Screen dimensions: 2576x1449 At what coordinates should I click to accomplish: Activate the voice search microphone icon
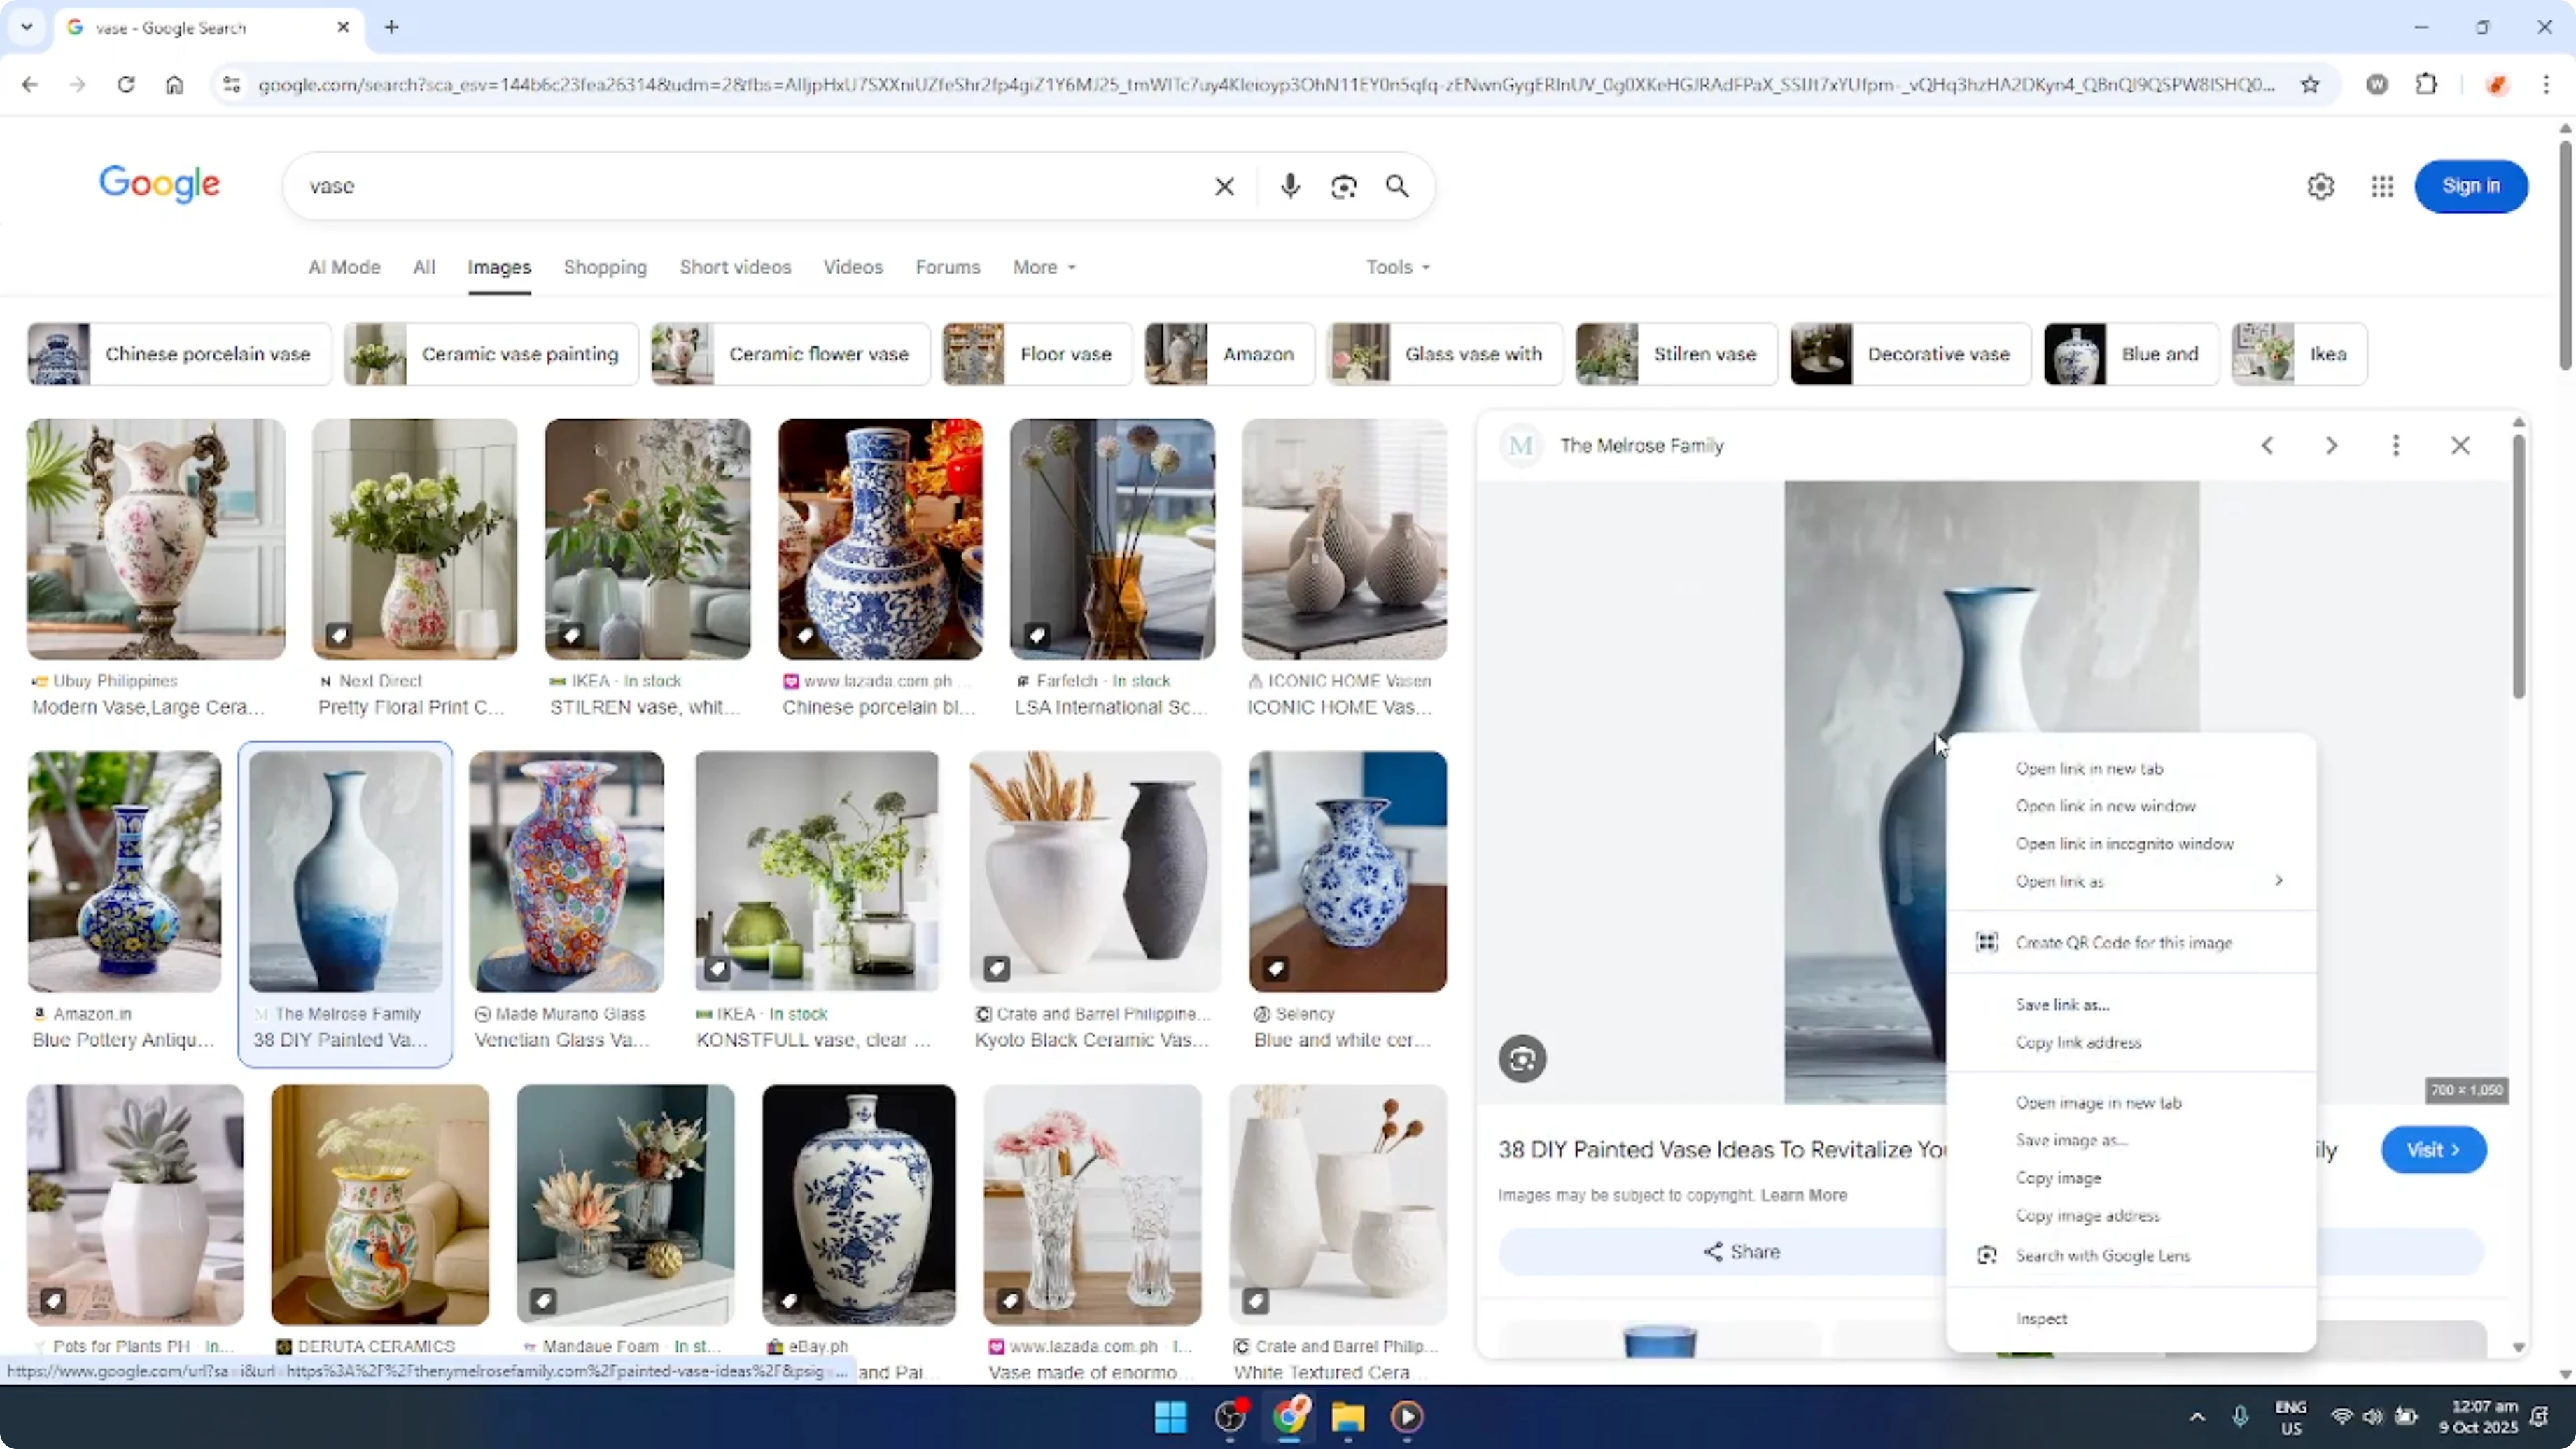(1290, 186)
